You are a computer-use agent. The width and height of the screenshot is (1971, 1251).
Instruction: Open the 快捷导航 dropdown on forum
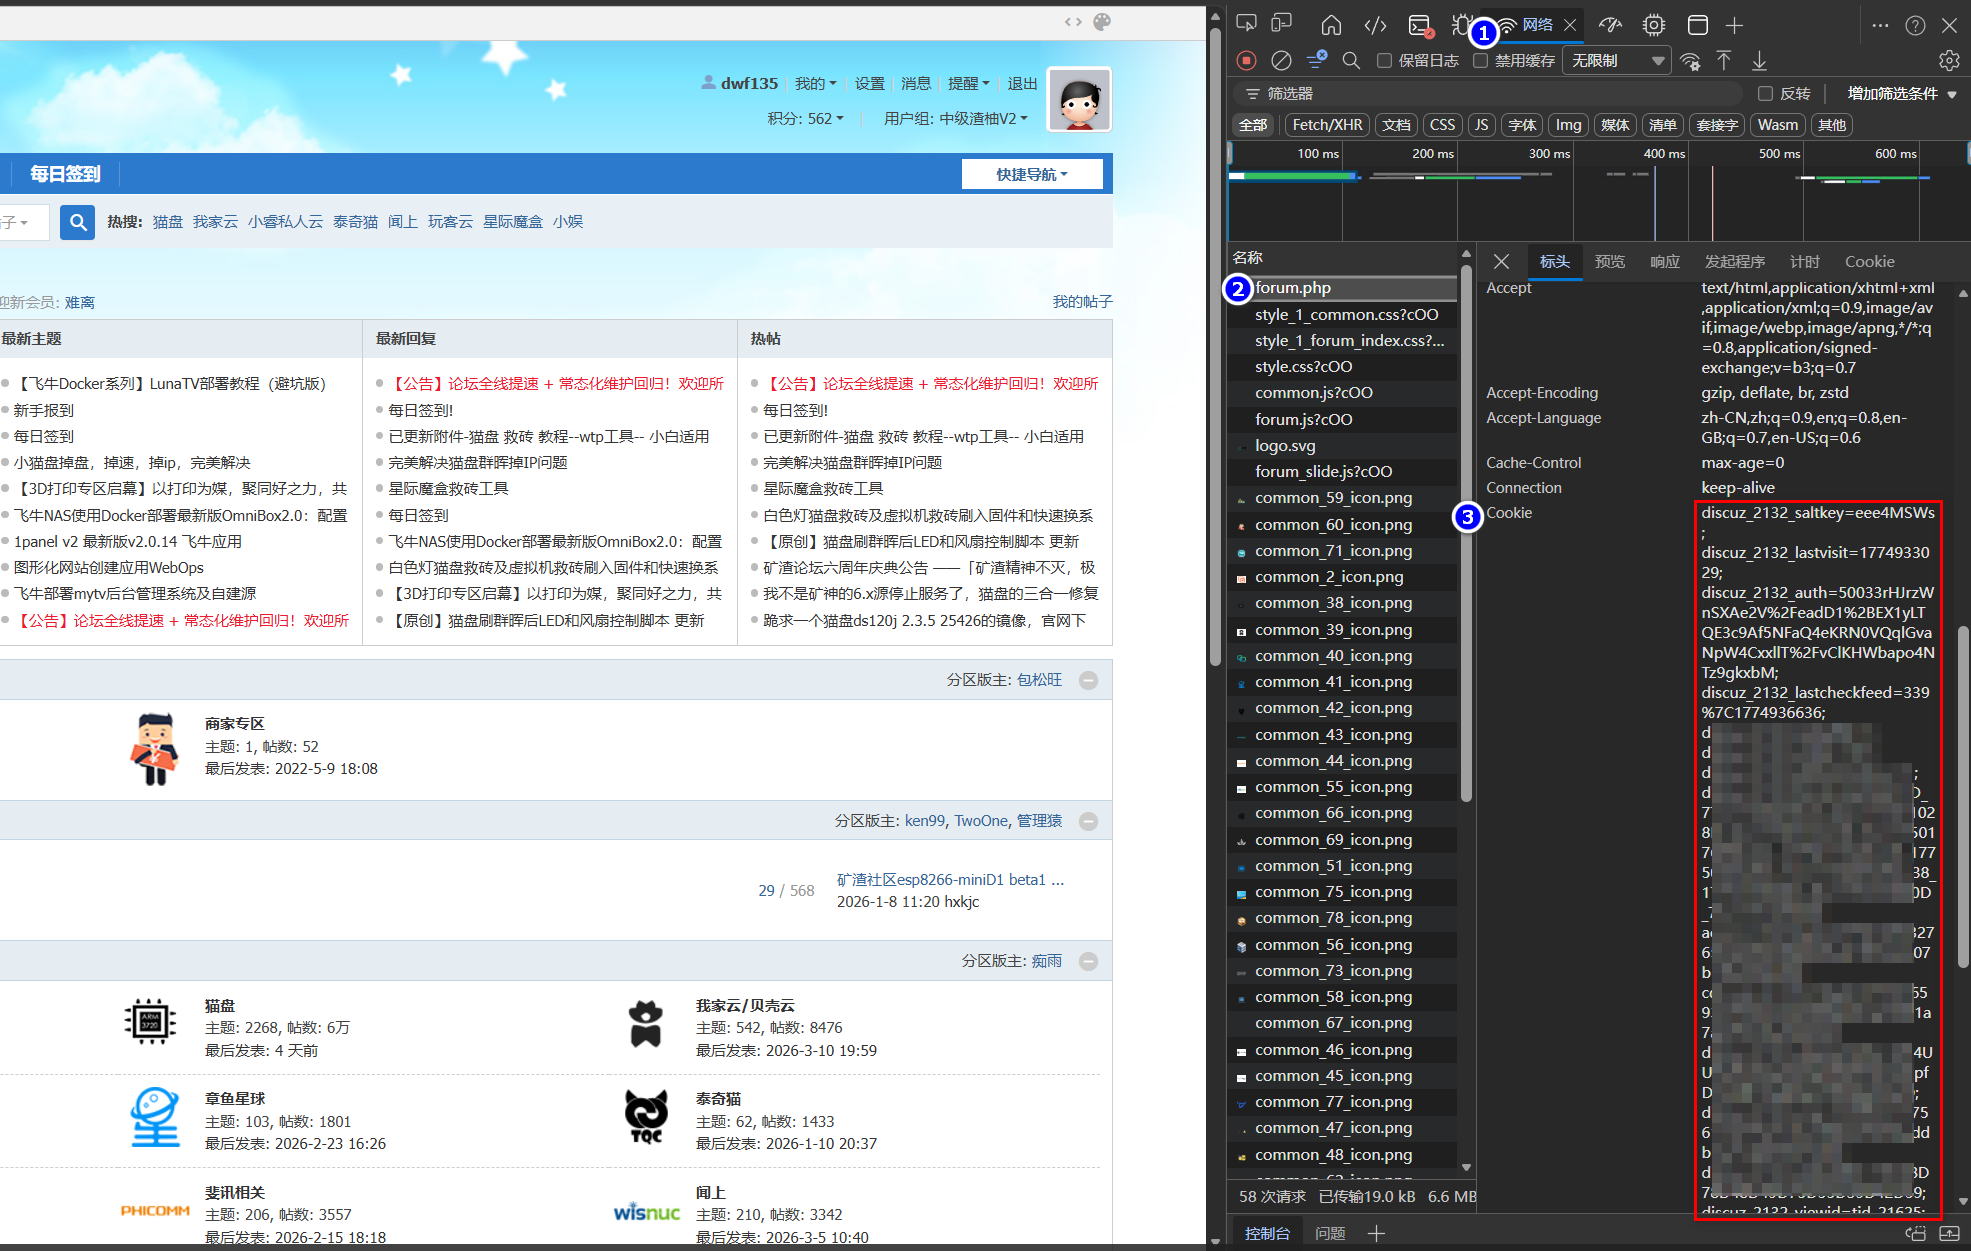[1032, 174]
